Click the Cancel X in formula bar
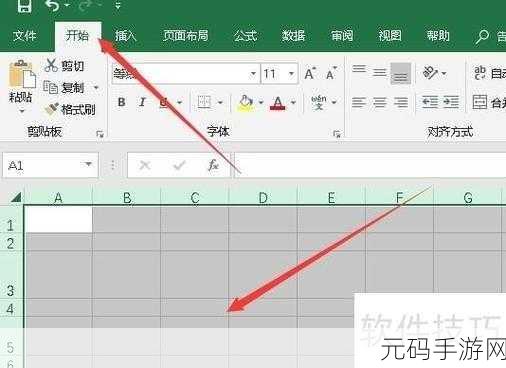The image size is (506, 368). click(x=145, y=165)
